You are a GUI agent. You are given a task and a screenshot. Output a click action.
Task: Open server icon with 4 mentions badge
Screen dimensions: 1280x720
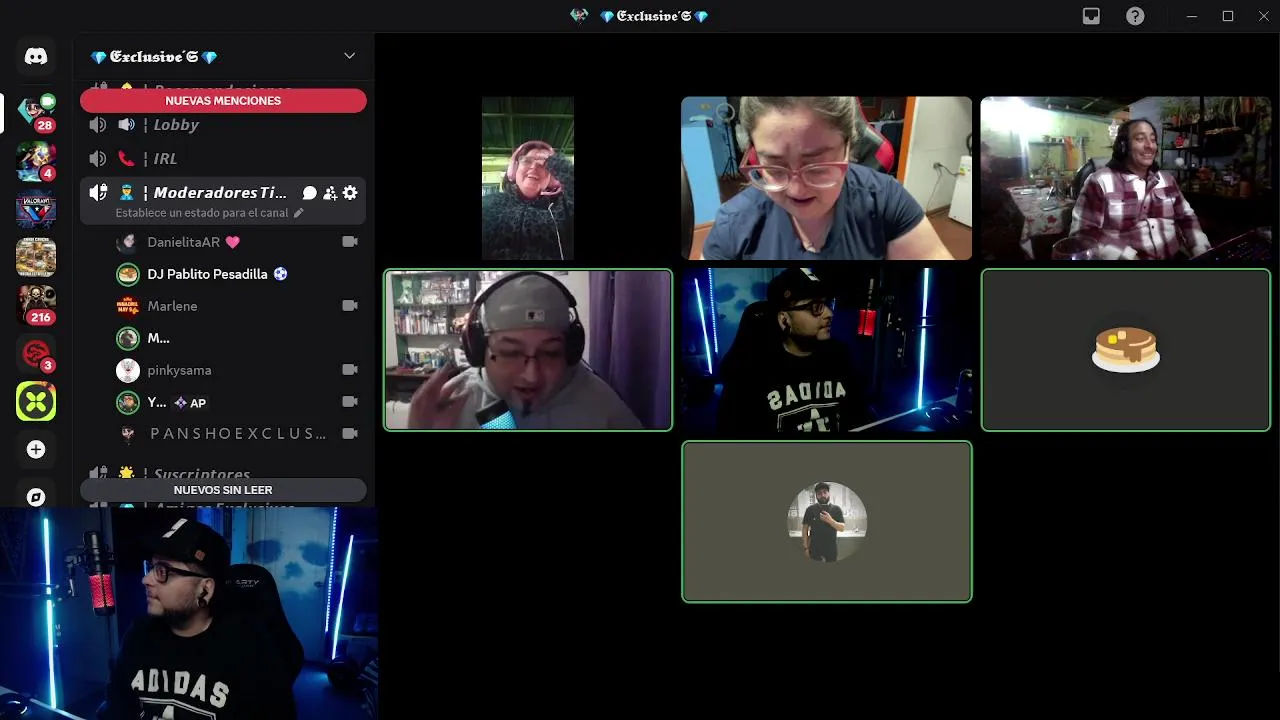pos(36,161)
